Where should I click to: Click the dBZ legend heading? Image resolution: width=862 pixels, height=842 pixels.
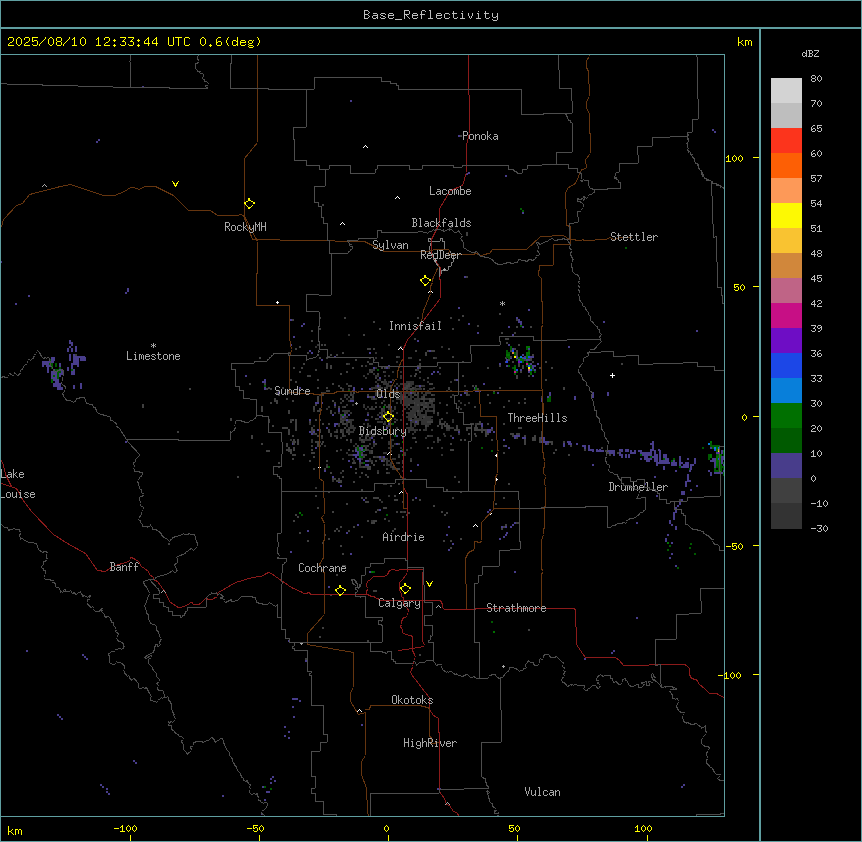click(810, 53)
